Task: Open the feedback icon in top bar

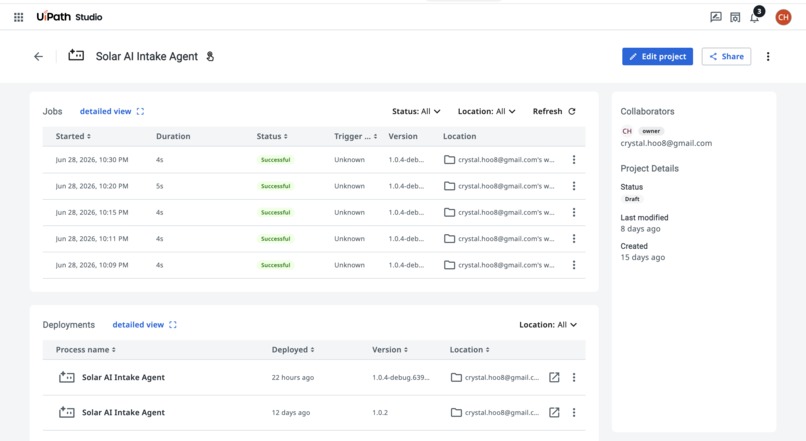Action: pos(716,17)
